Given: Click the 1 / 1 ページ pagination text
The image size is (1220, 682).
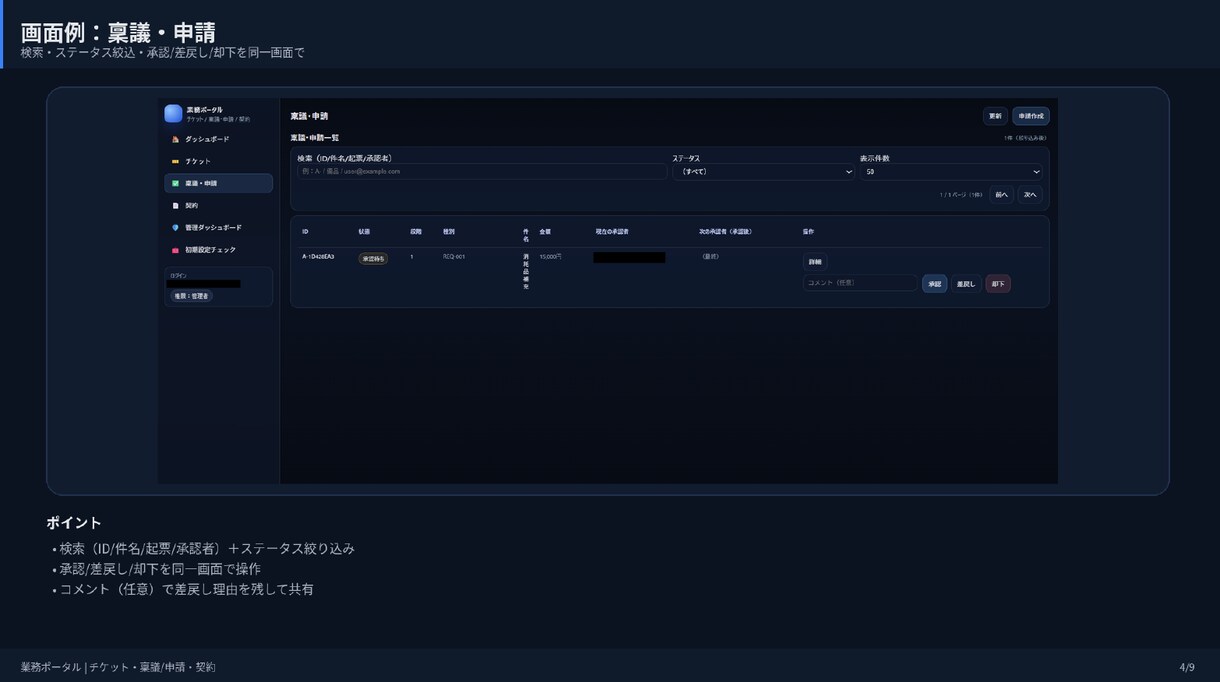Looking at the screenshot, I should (x=961, y=195).
